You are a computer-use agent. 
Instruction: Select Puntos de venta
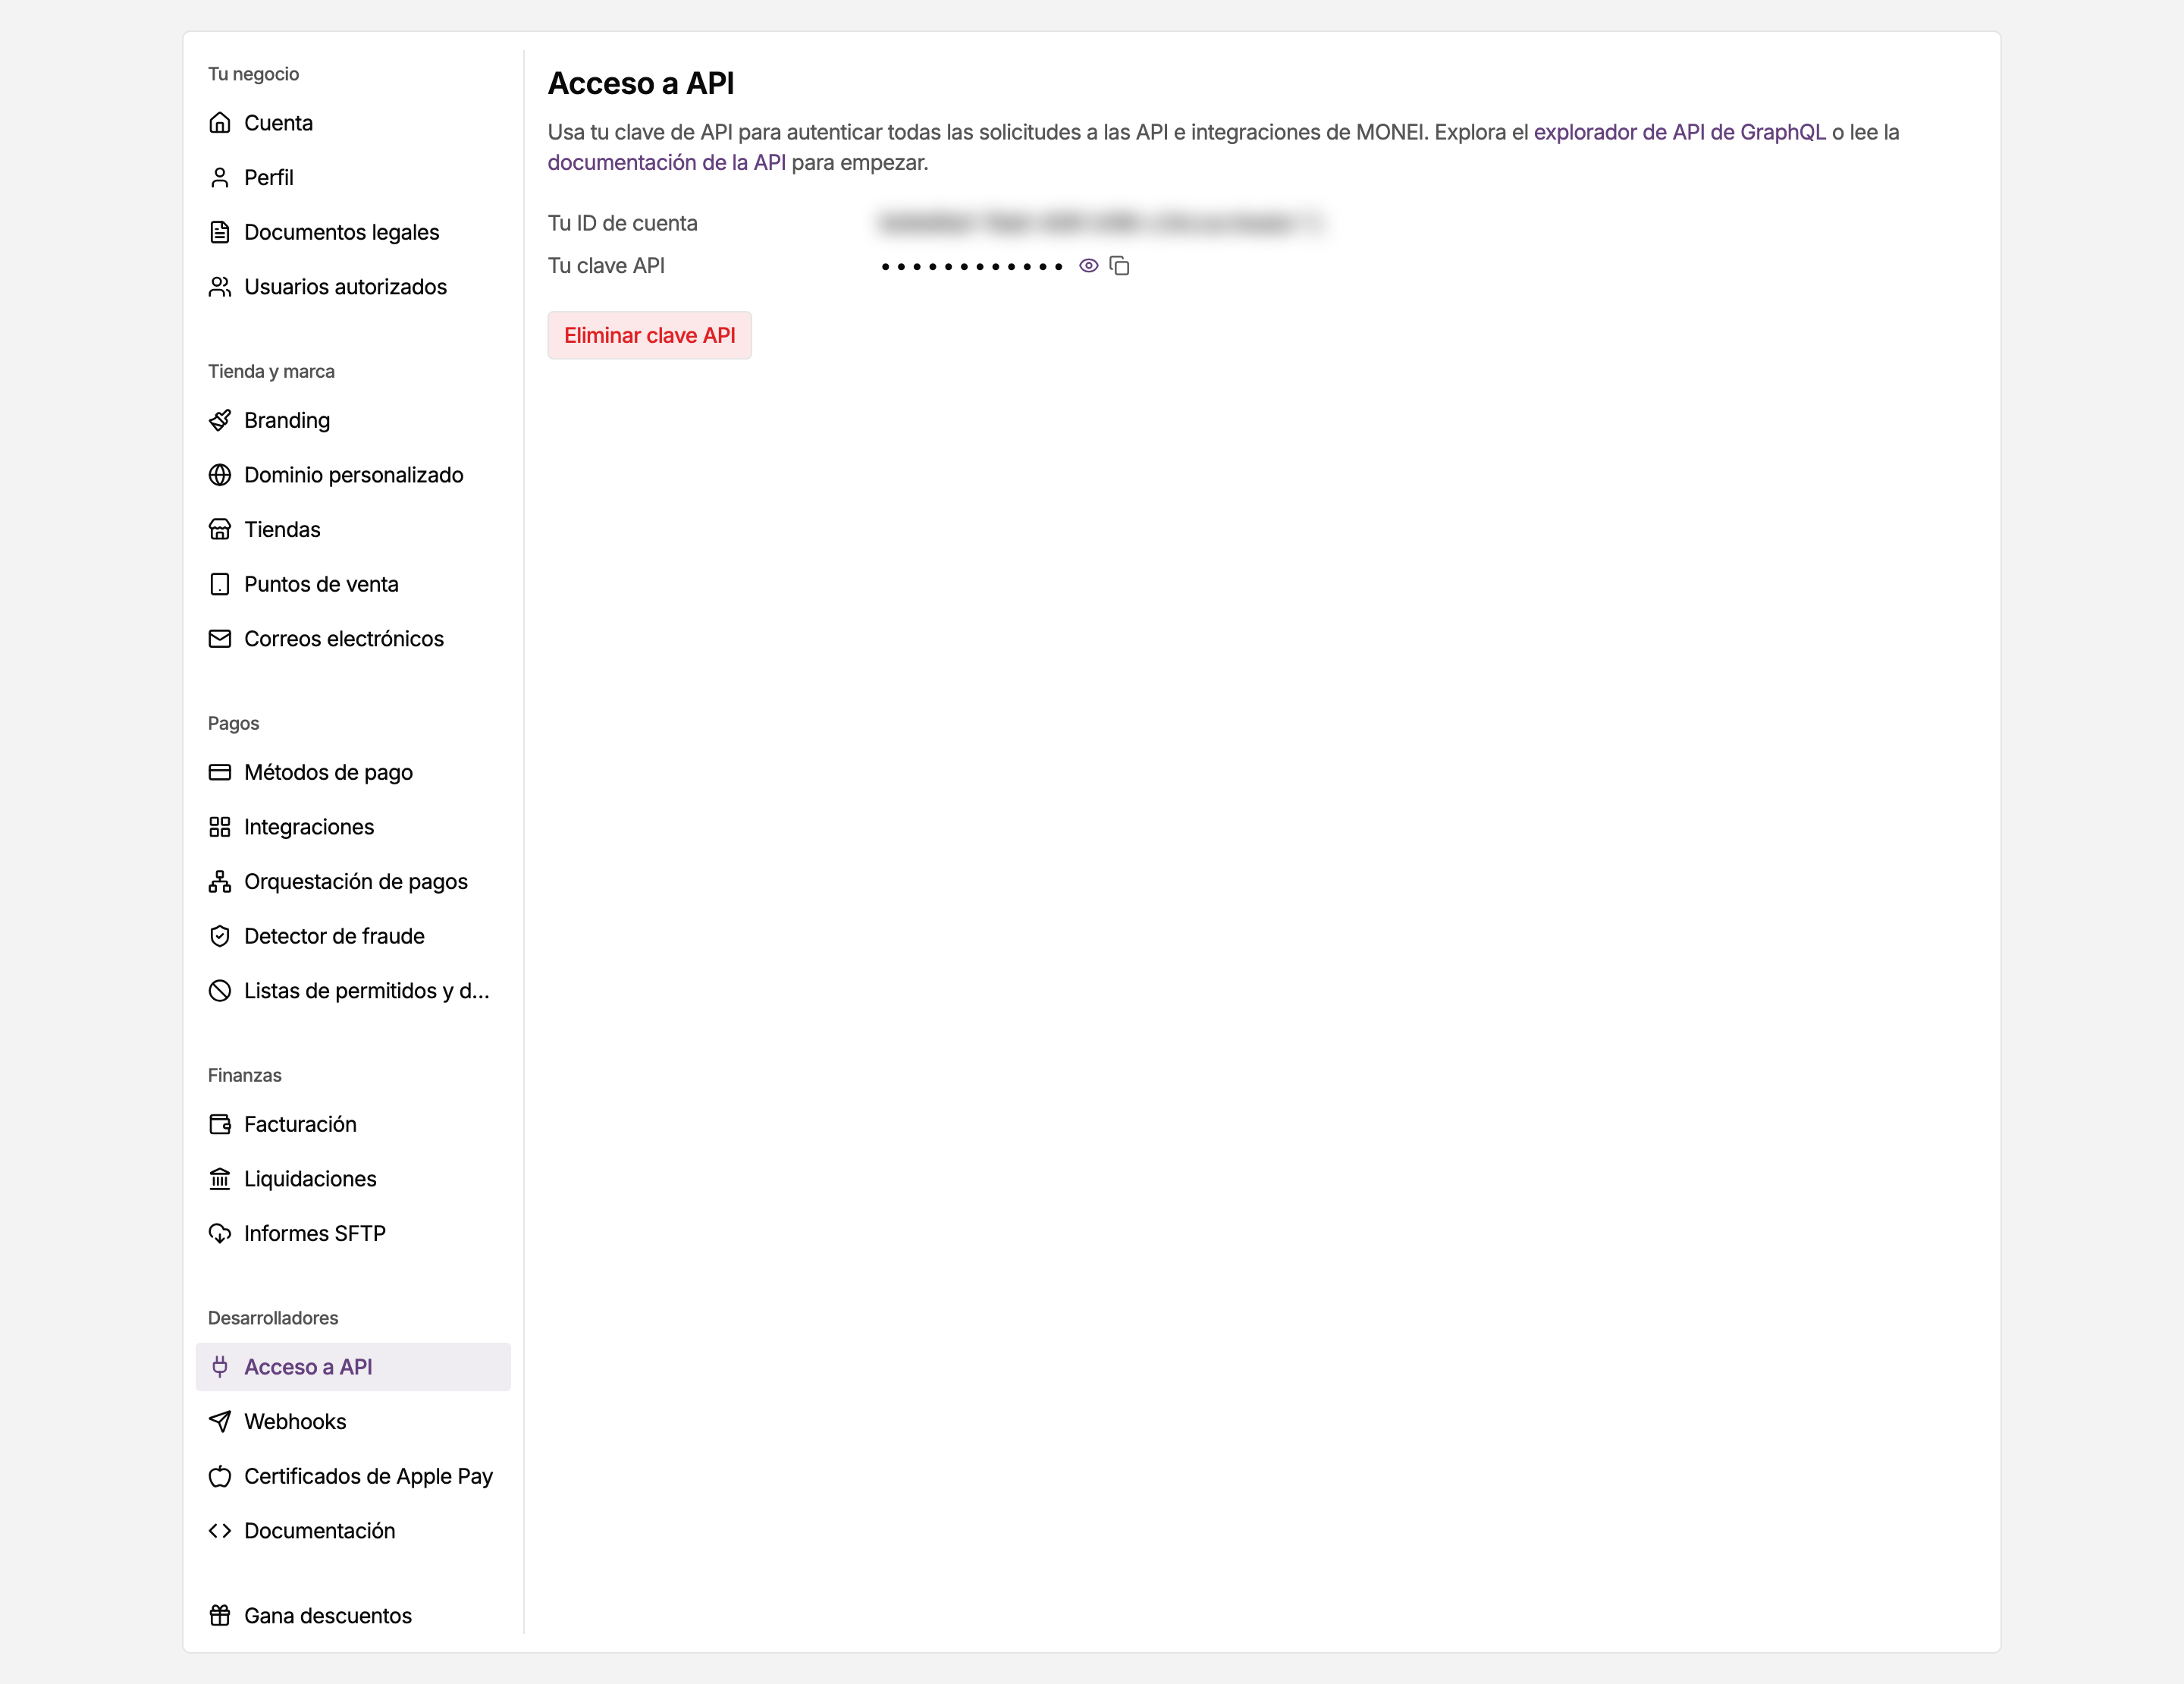click(x=353, y=584)
